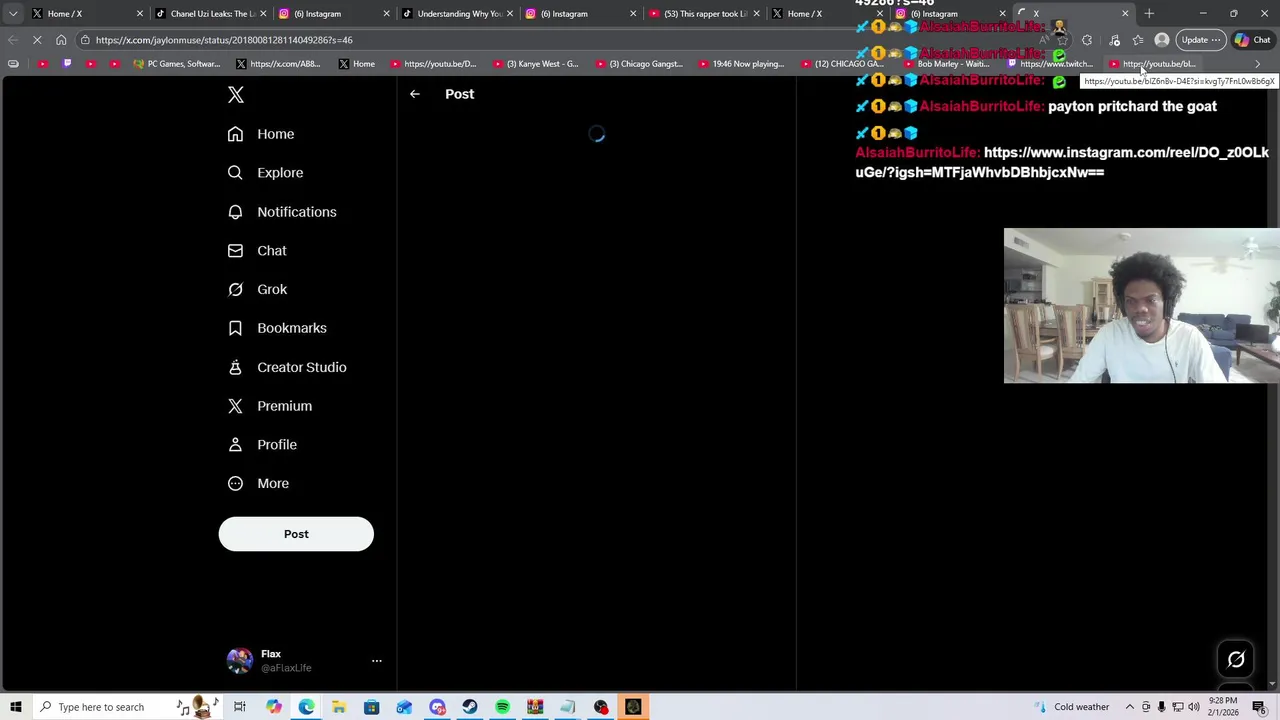Screen dimensions: 1280x720
Task: Open the Copilot Chat button
Action: pyautogui.click(x=1253, y=40)
